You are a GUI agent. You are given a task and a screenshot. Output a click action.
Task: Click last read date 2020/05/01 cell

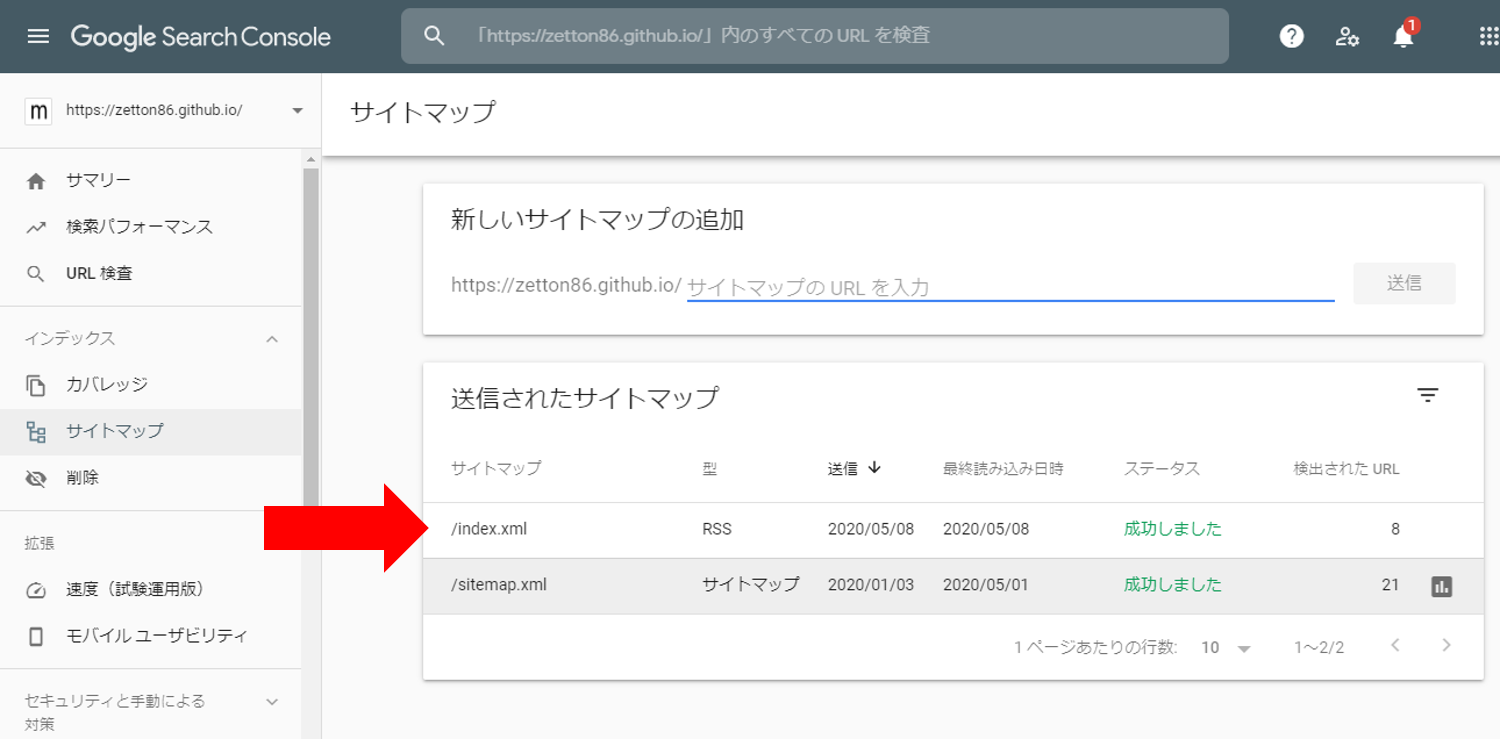[986, 585]
